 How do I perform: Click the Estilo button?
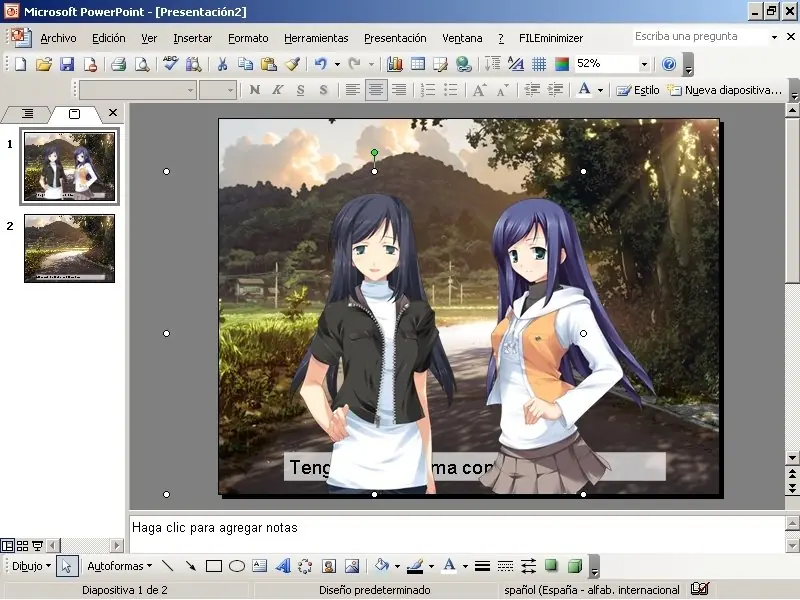click(638, 90)
